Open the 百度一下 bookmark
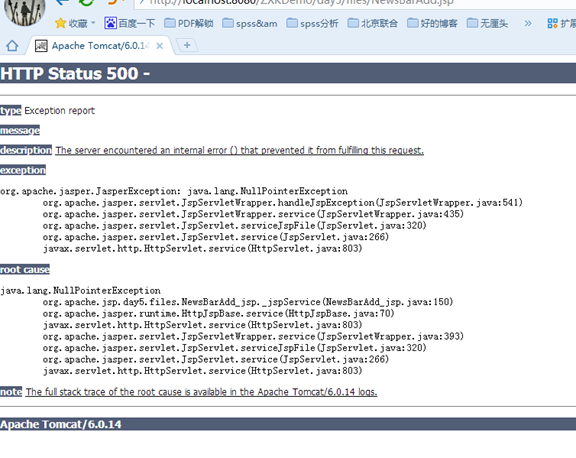Image resolution: width=576 pixels, height=458 pixels. click(x=130, y=24)
